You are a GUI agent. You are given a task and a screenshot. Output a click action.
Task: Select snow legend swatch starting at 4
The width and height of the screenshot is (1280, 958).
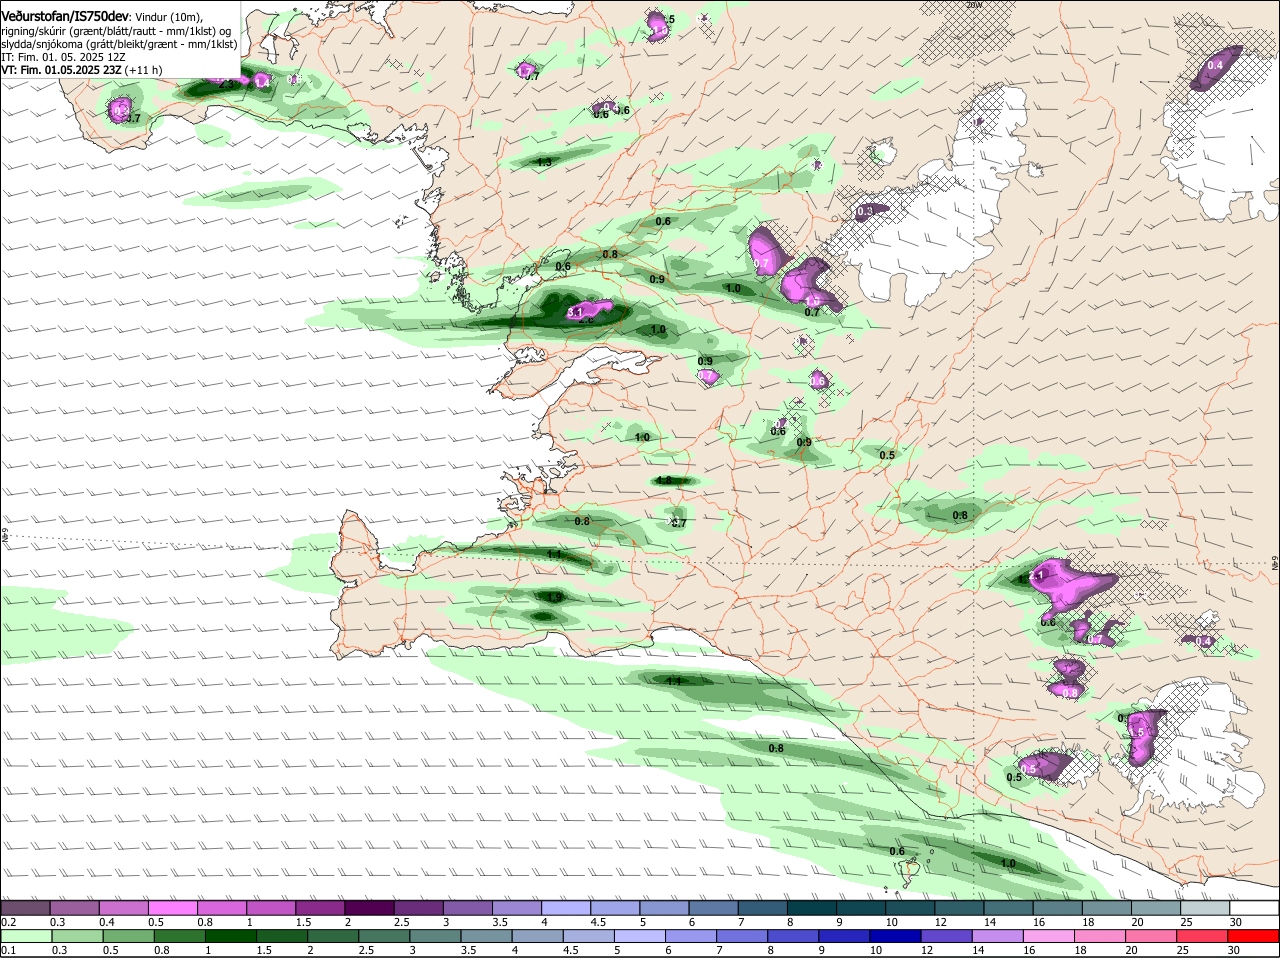tap(566, 908)
